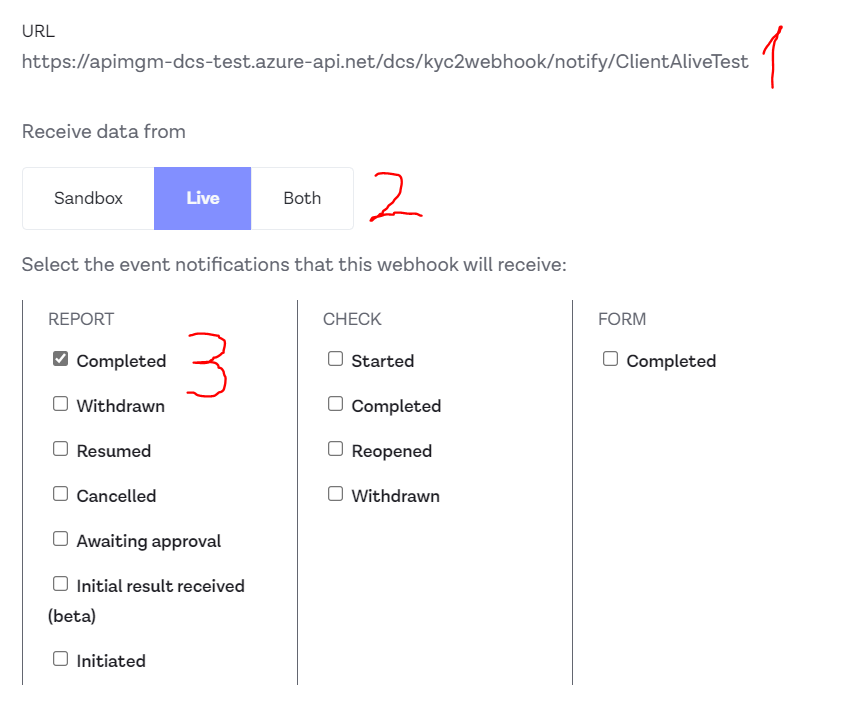
Task: Select the Live data option
Action: 202,198
